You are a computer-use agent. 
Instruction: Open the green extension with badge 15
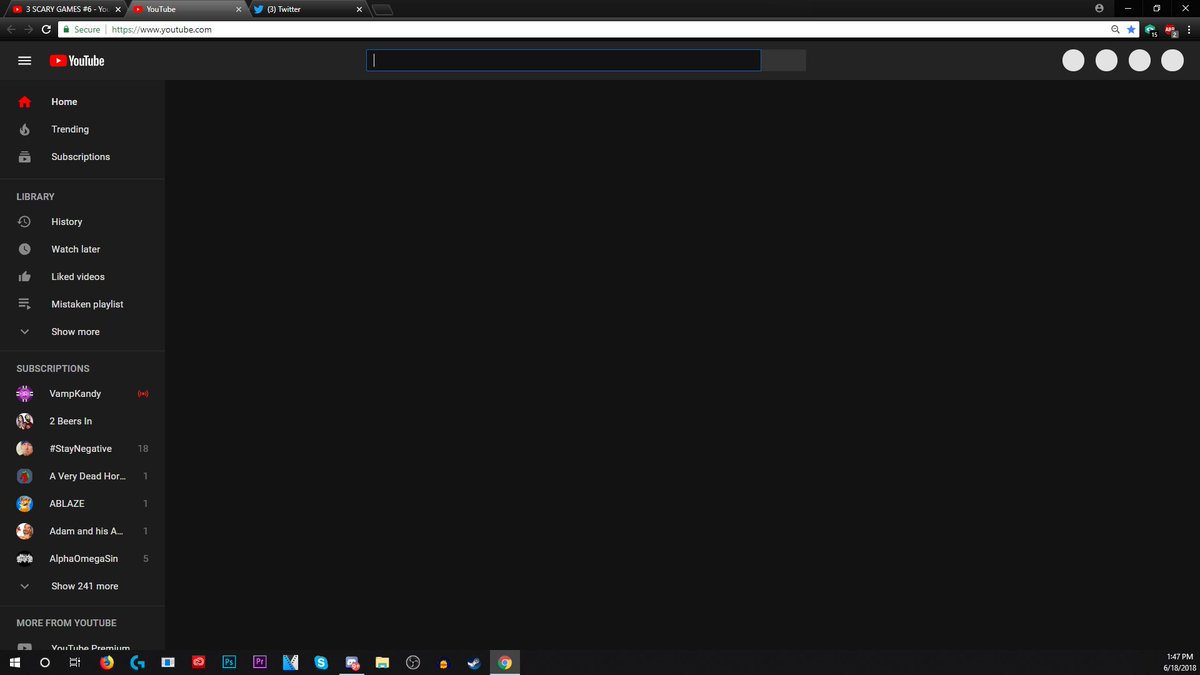(x=1151, y=31)
